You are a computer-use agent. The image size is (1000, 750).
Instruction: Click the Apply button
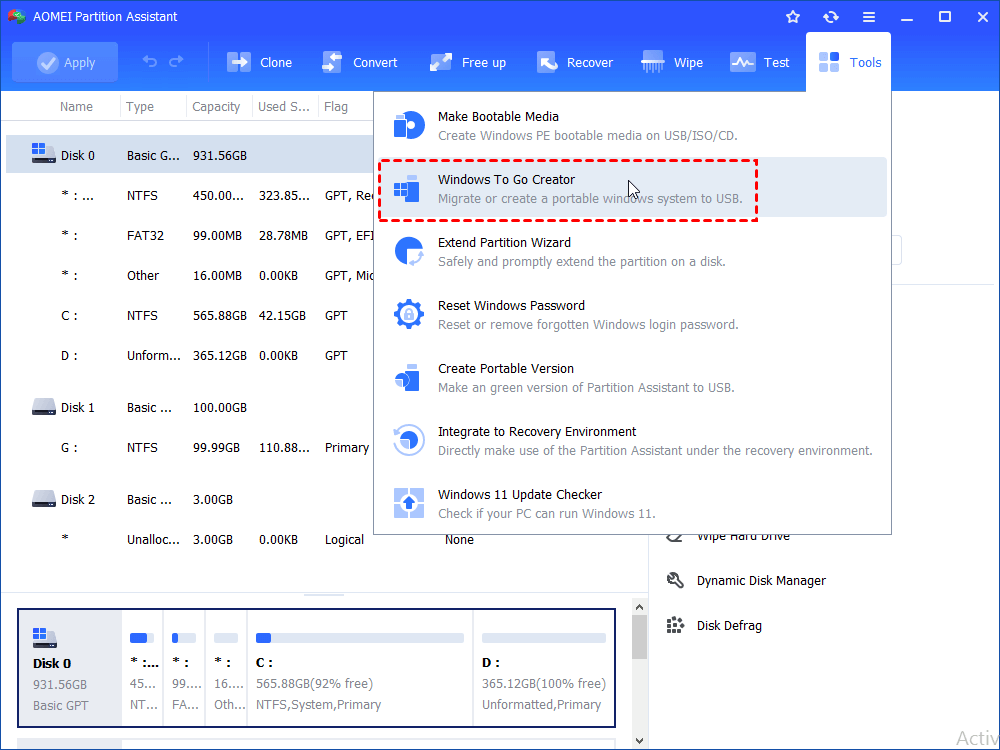[65, 62]
